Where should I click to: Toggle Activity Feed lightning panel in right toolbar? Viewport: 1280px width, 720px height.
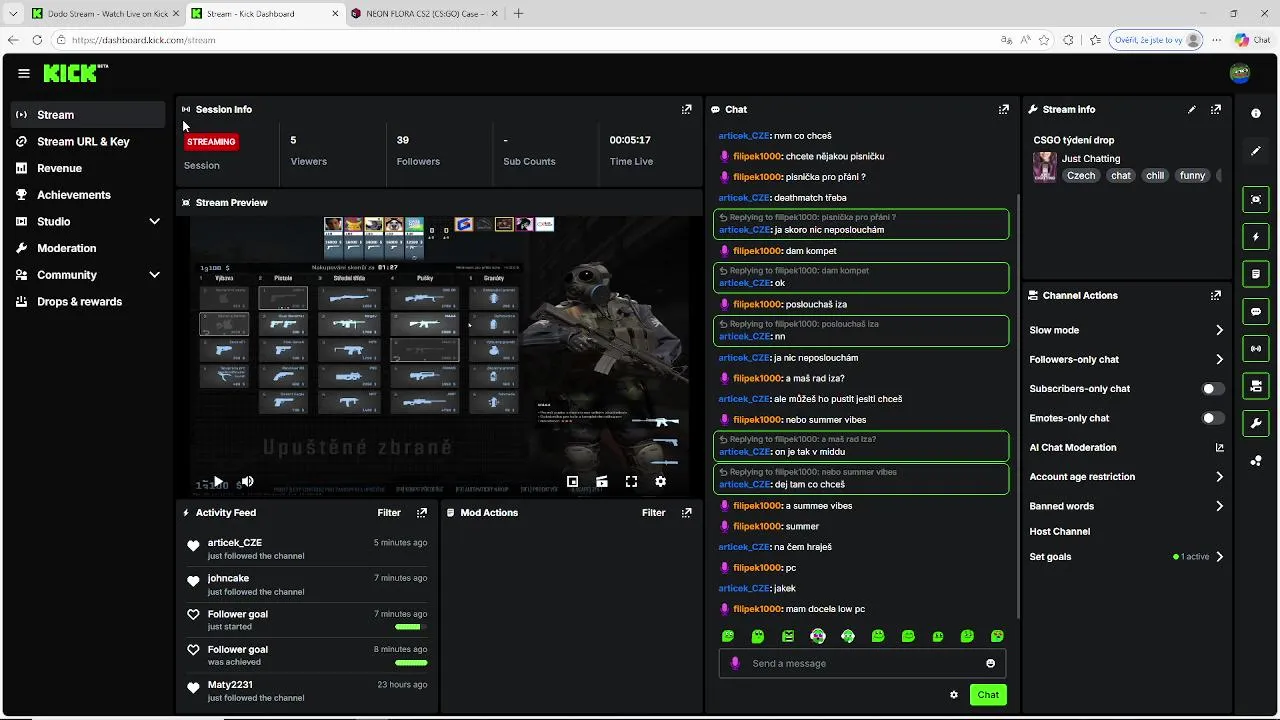tap(1256, 236)
